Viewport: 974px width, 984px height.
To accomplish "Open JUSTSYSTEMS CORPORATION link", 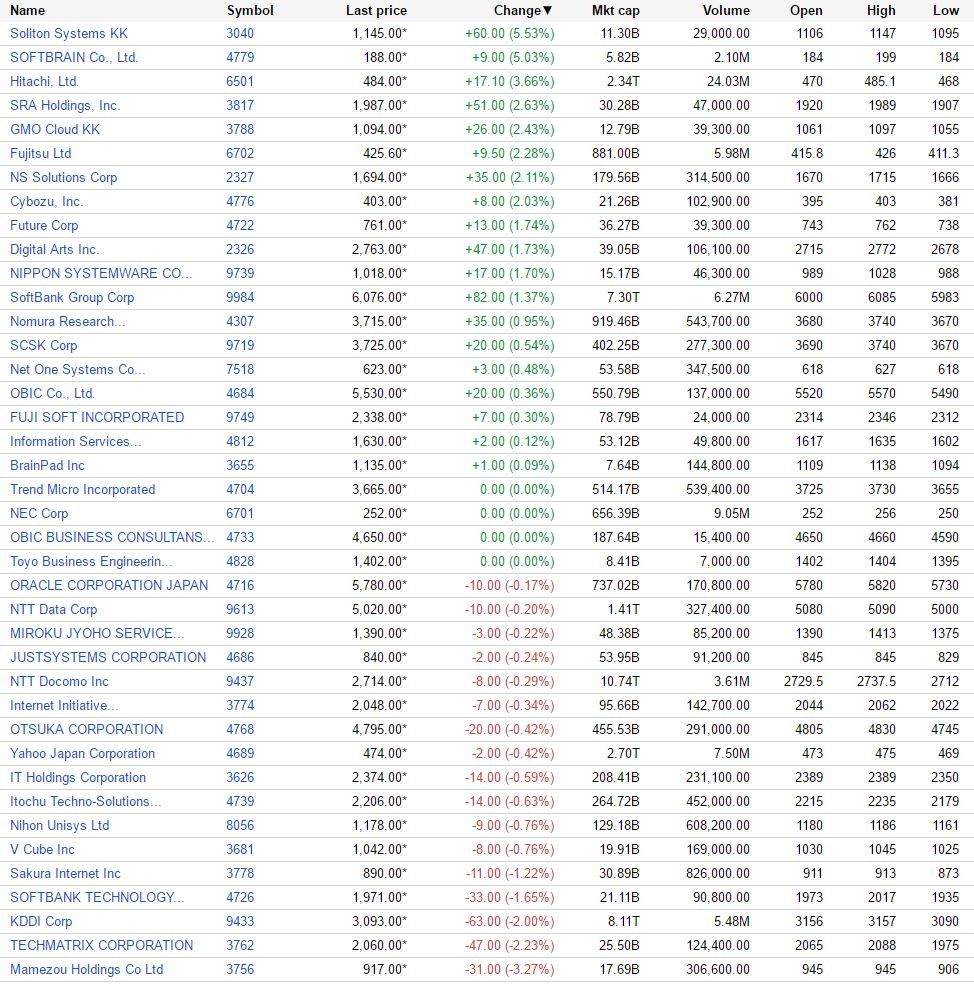I will pyautogui.click(x=108, y=658).
